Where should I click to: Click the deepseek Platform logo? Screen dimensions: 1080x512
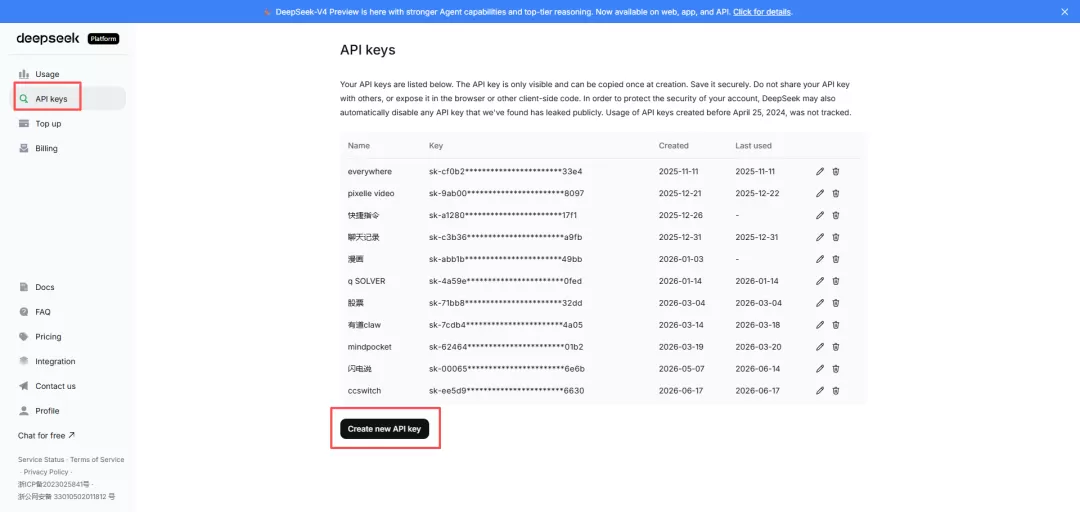click(x=68, y=39)
